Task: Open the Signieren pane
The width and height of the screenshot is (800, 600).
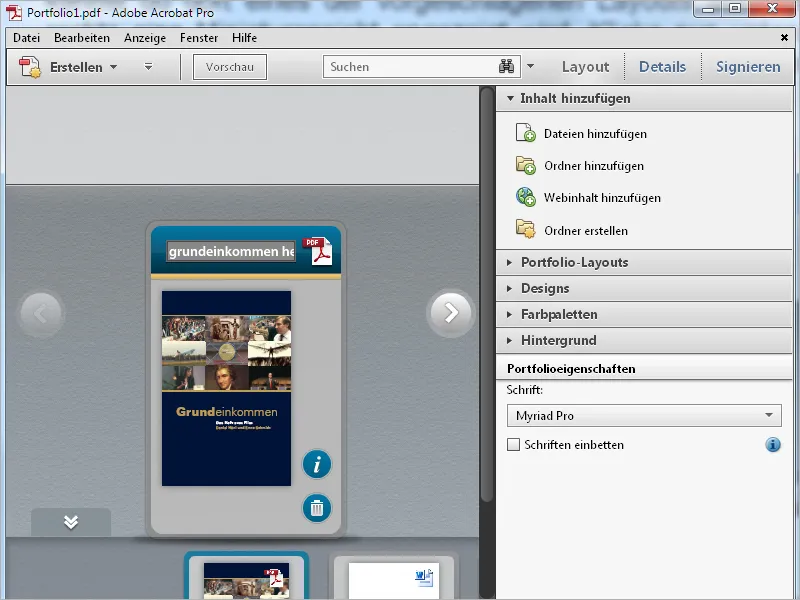Action: [748, 67]
